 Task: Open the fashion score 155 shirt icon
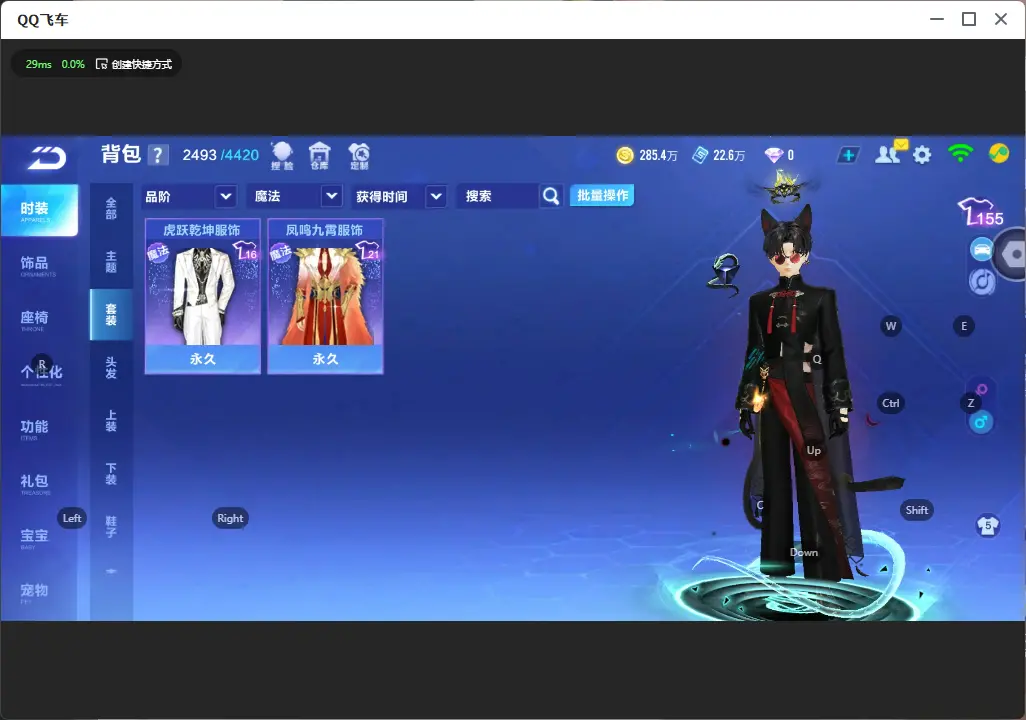pyautogui.click(x=980, y=213)
